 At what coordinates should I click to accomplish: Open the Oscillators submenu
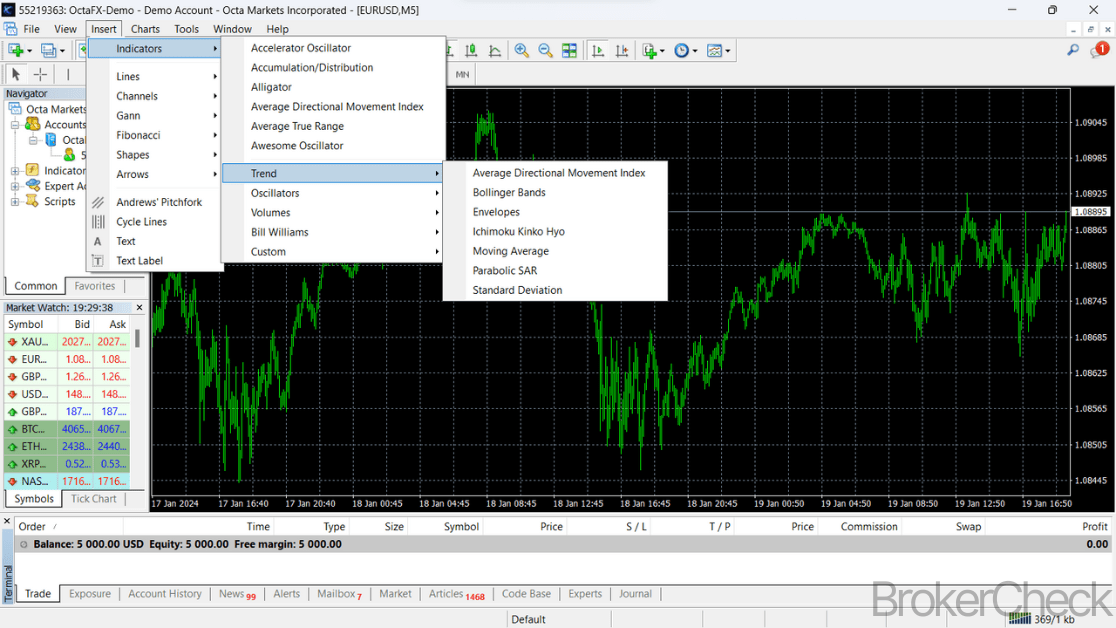tap(334, 193)
